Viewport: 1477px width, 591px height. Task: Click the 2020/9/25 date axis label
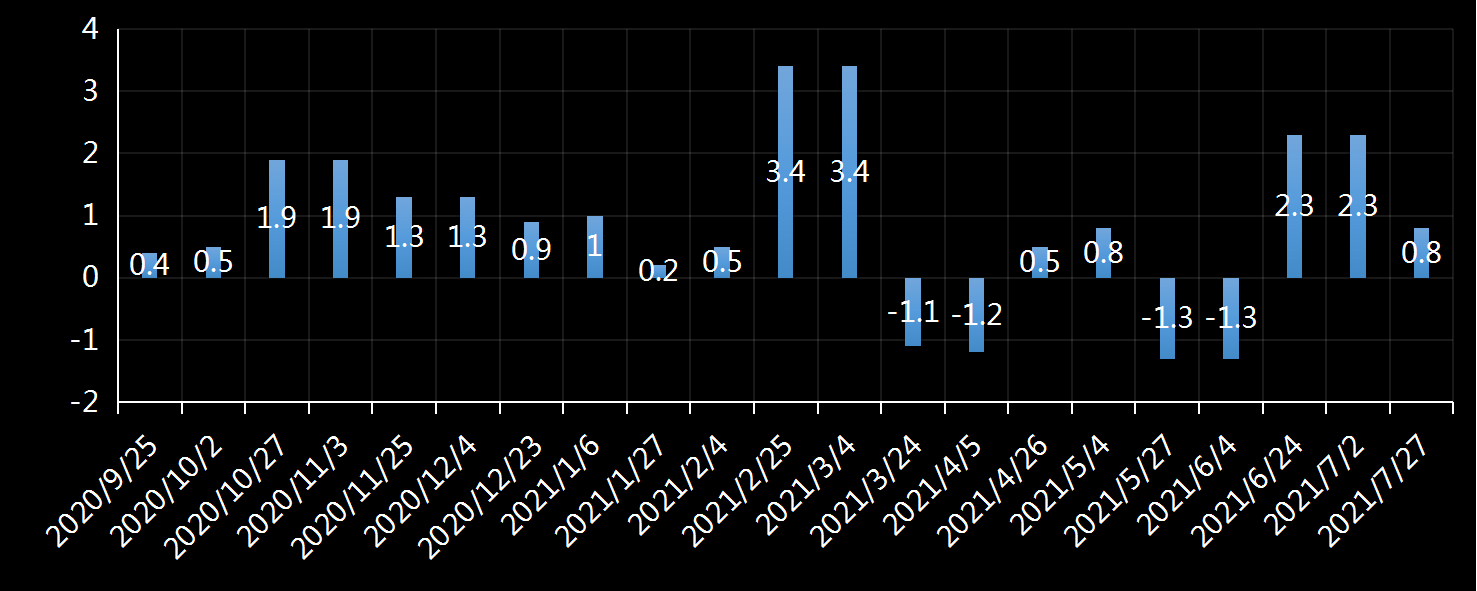pyautogui.click(x=105, y=490)
